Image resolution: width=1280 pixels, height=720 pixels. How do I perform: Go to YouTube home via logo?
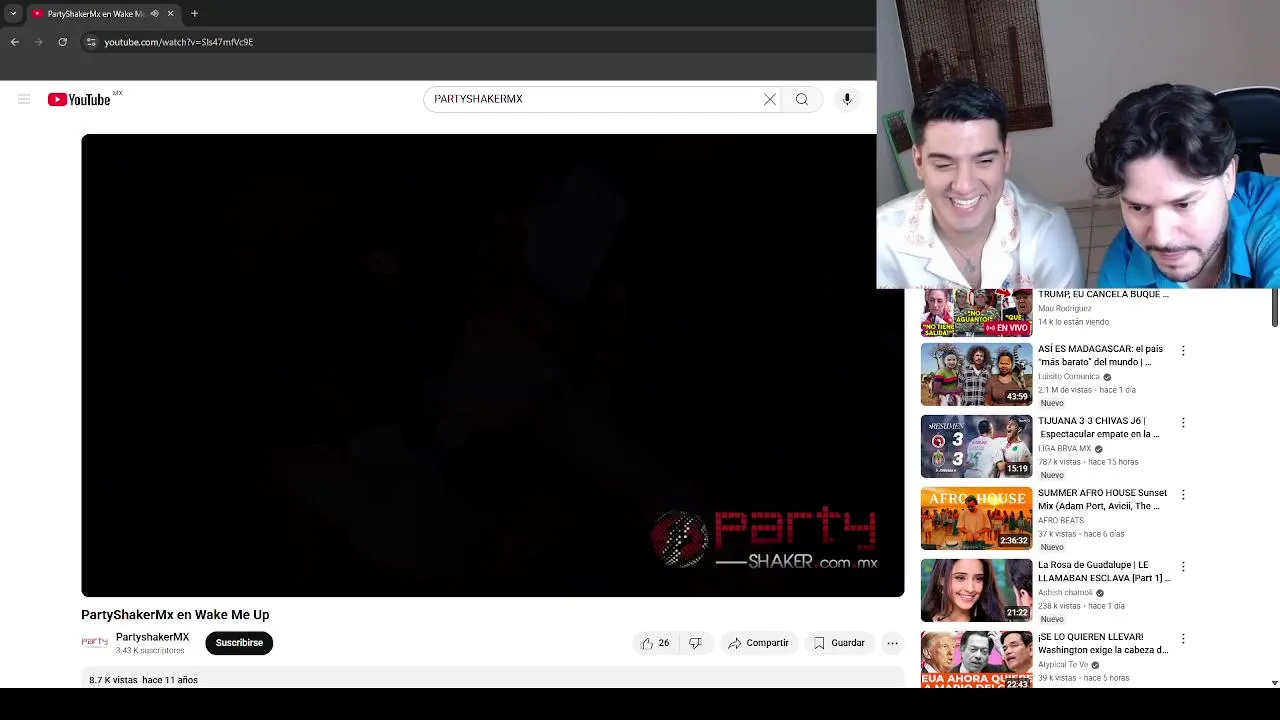[x=79, y=99]
